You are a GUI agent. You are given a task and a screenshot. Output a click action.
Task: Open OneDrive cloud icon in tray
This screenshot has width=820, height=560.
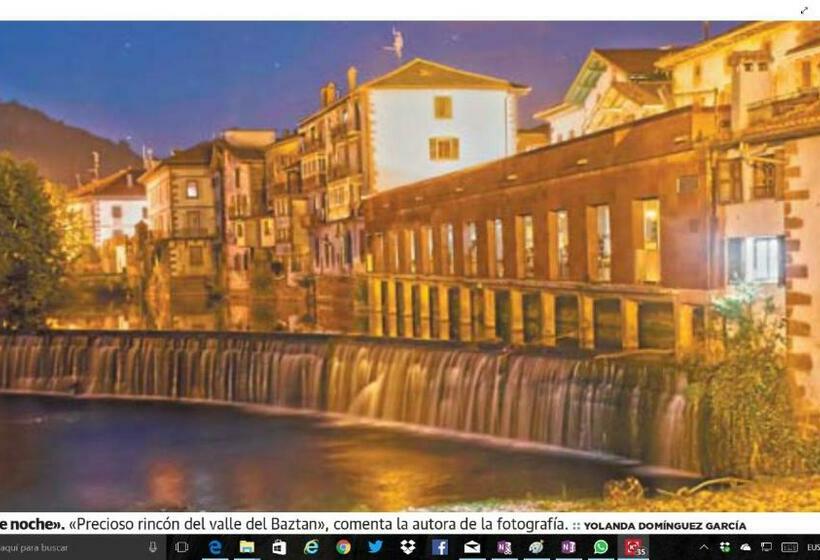click(745, 547)
